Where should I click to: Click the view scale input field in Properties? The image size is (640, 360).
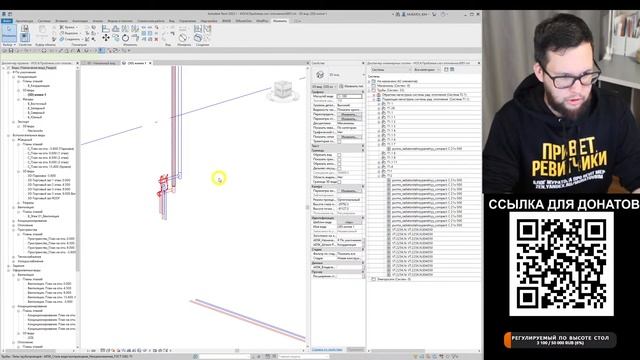[x=350, y=96]
